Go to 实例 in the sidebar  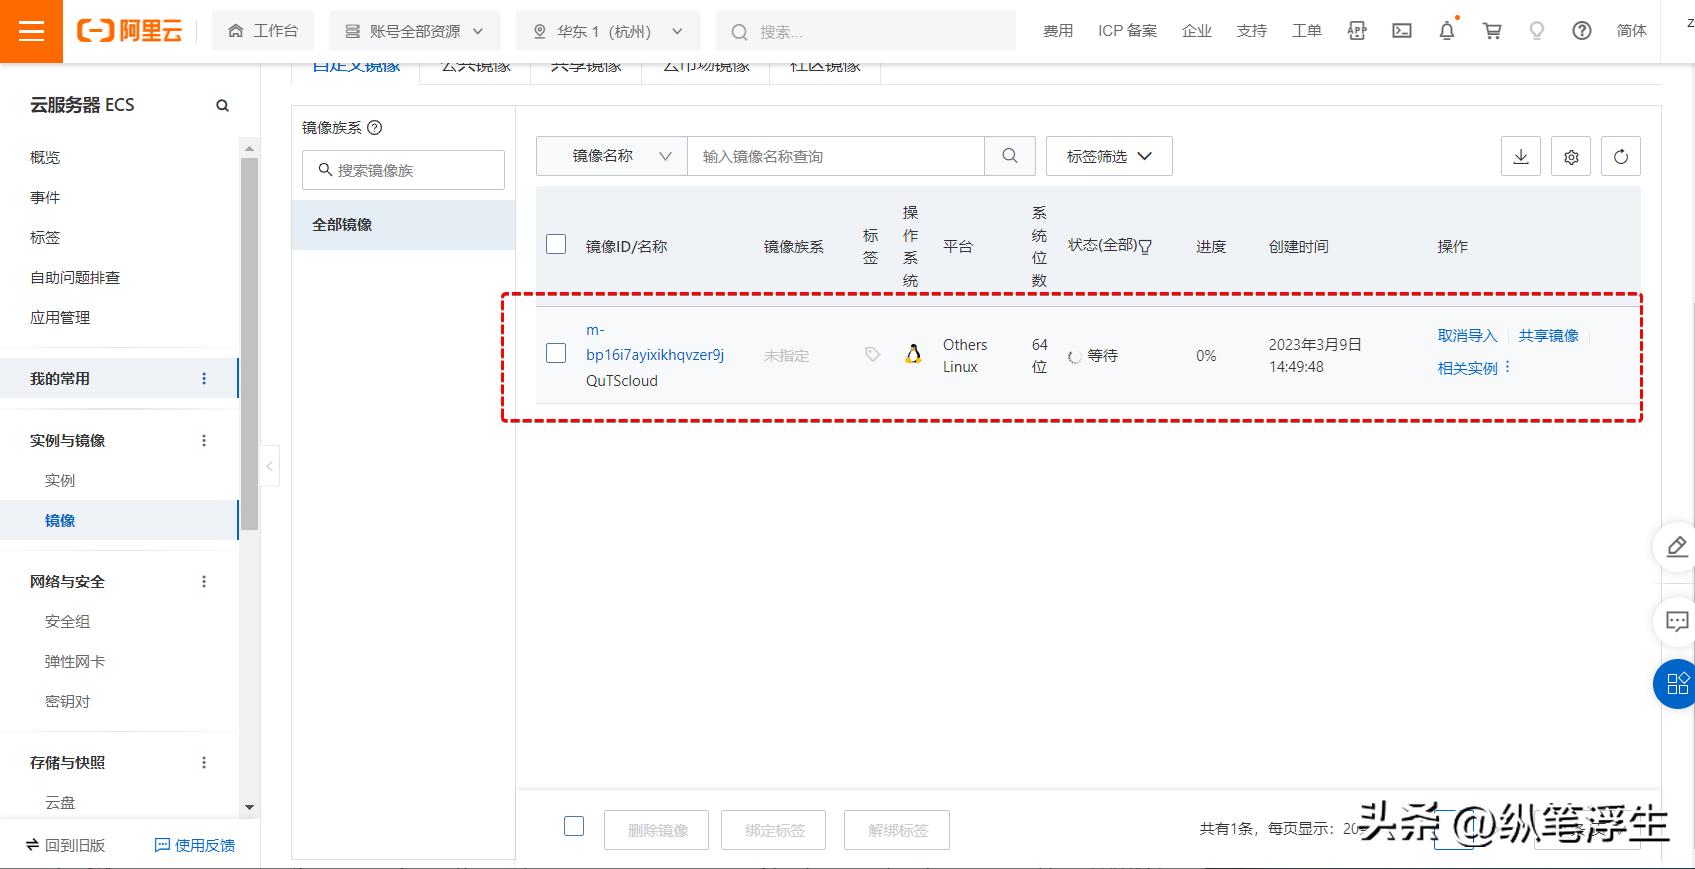(60, 480)
